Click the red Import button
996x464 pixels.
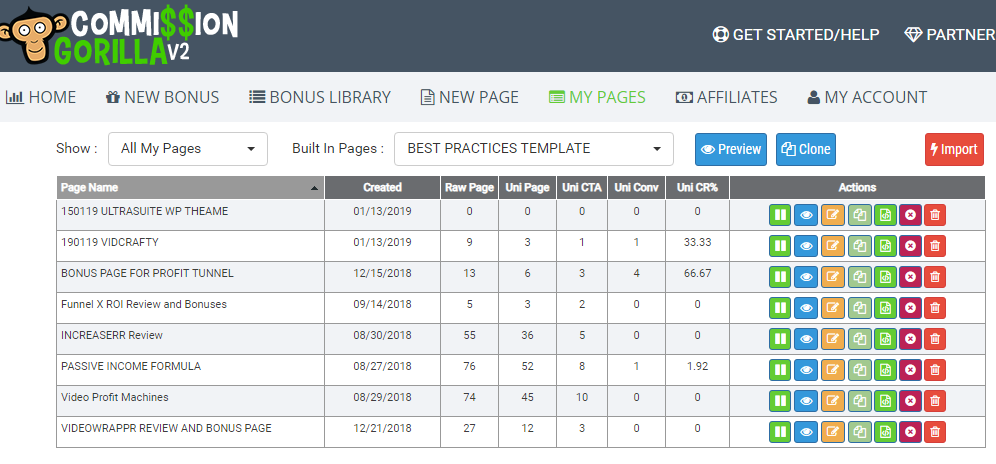pyautogui.click(x=954, y=149)
